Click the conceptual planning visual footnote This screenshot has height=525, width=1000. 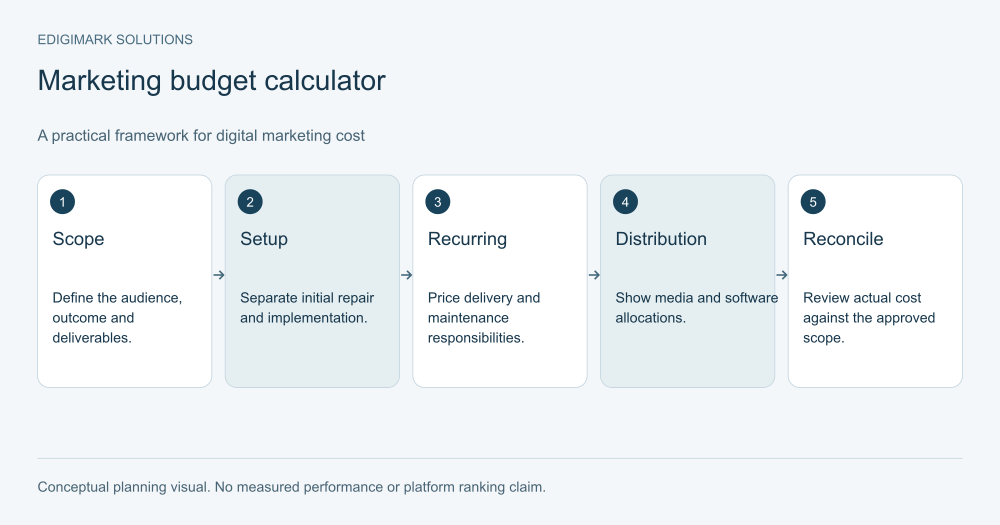click(x=291, y=487)
